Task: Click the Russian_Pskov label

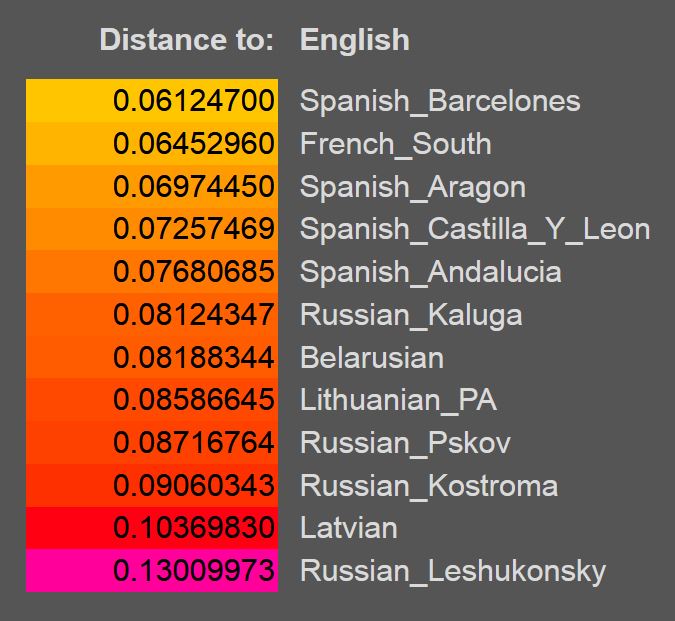Action: click(x=405, y=443)
